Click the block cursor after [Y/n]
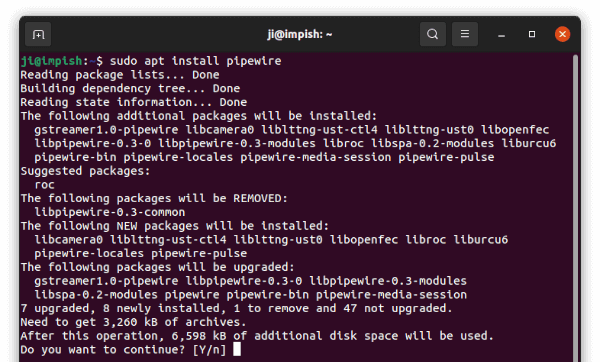Image resolution: width=600 pixels, height=362 pixels. point(237,349)
